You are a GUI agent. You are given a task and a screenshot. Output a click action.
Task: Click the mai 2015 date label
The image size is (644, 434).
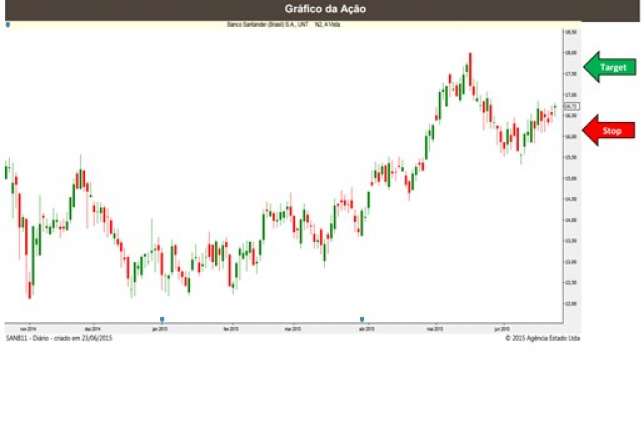(x=435, y=327)
